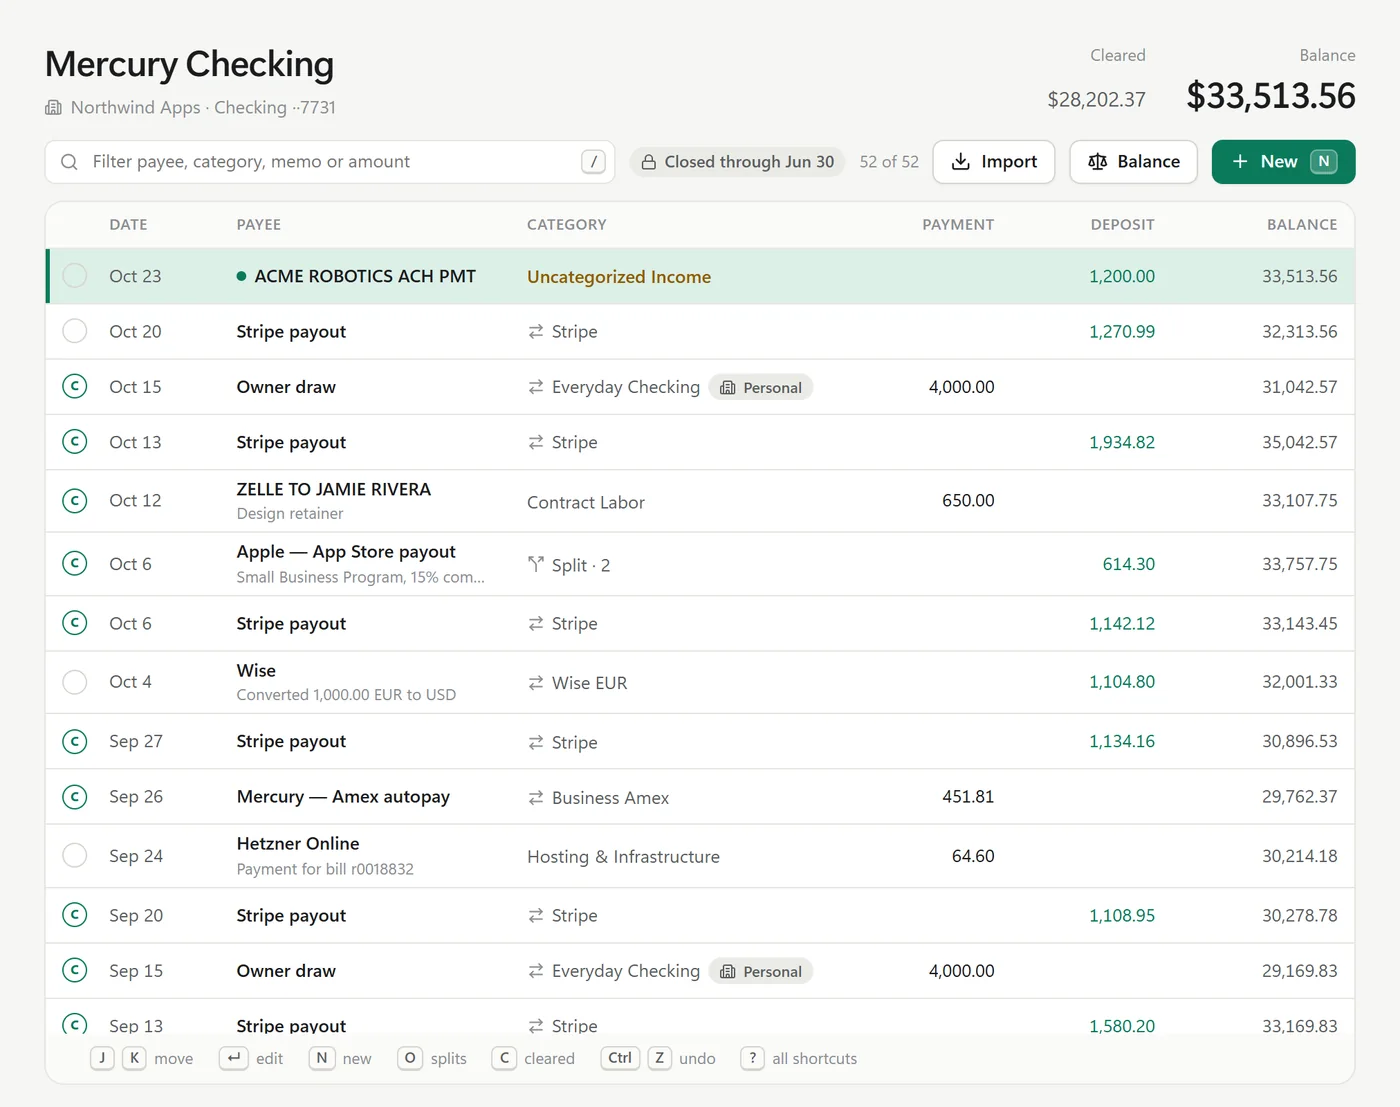This screenshot has width=1400, height=1107.
Task: Toggle cleared circle on Mercury Amex autopay
Action: point(75,797)
